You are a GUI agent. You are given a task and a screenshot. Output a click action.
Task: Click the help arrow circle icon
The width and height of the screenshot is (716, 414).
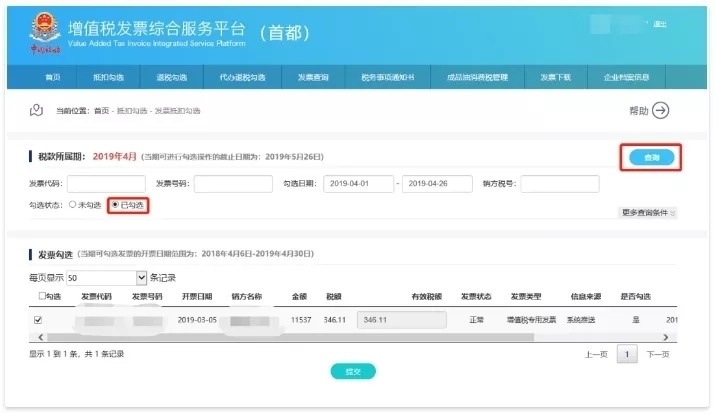(660, 110)
